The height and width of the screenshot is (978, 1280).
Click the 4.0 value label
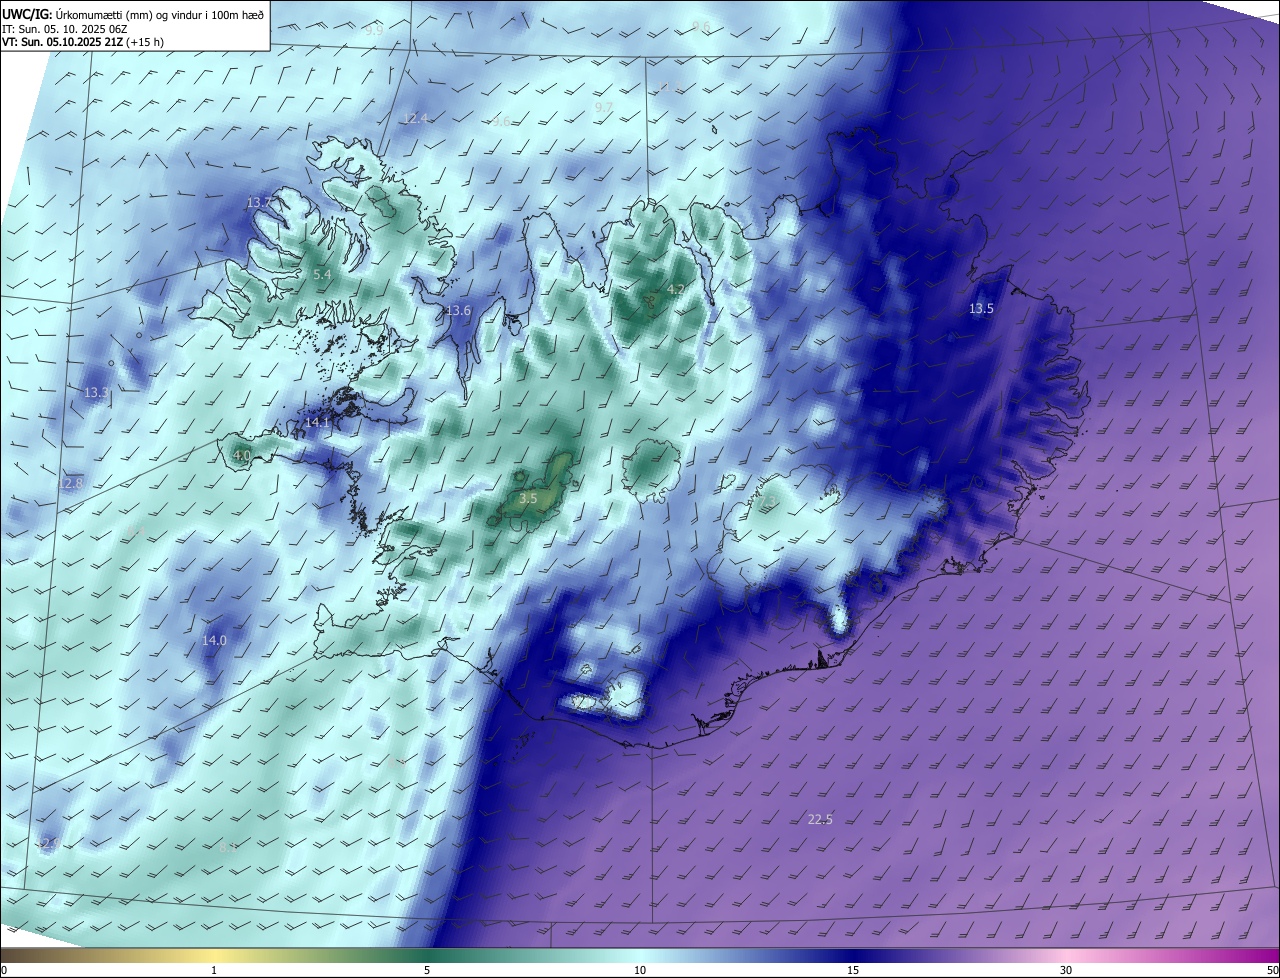tap(242, 456)
